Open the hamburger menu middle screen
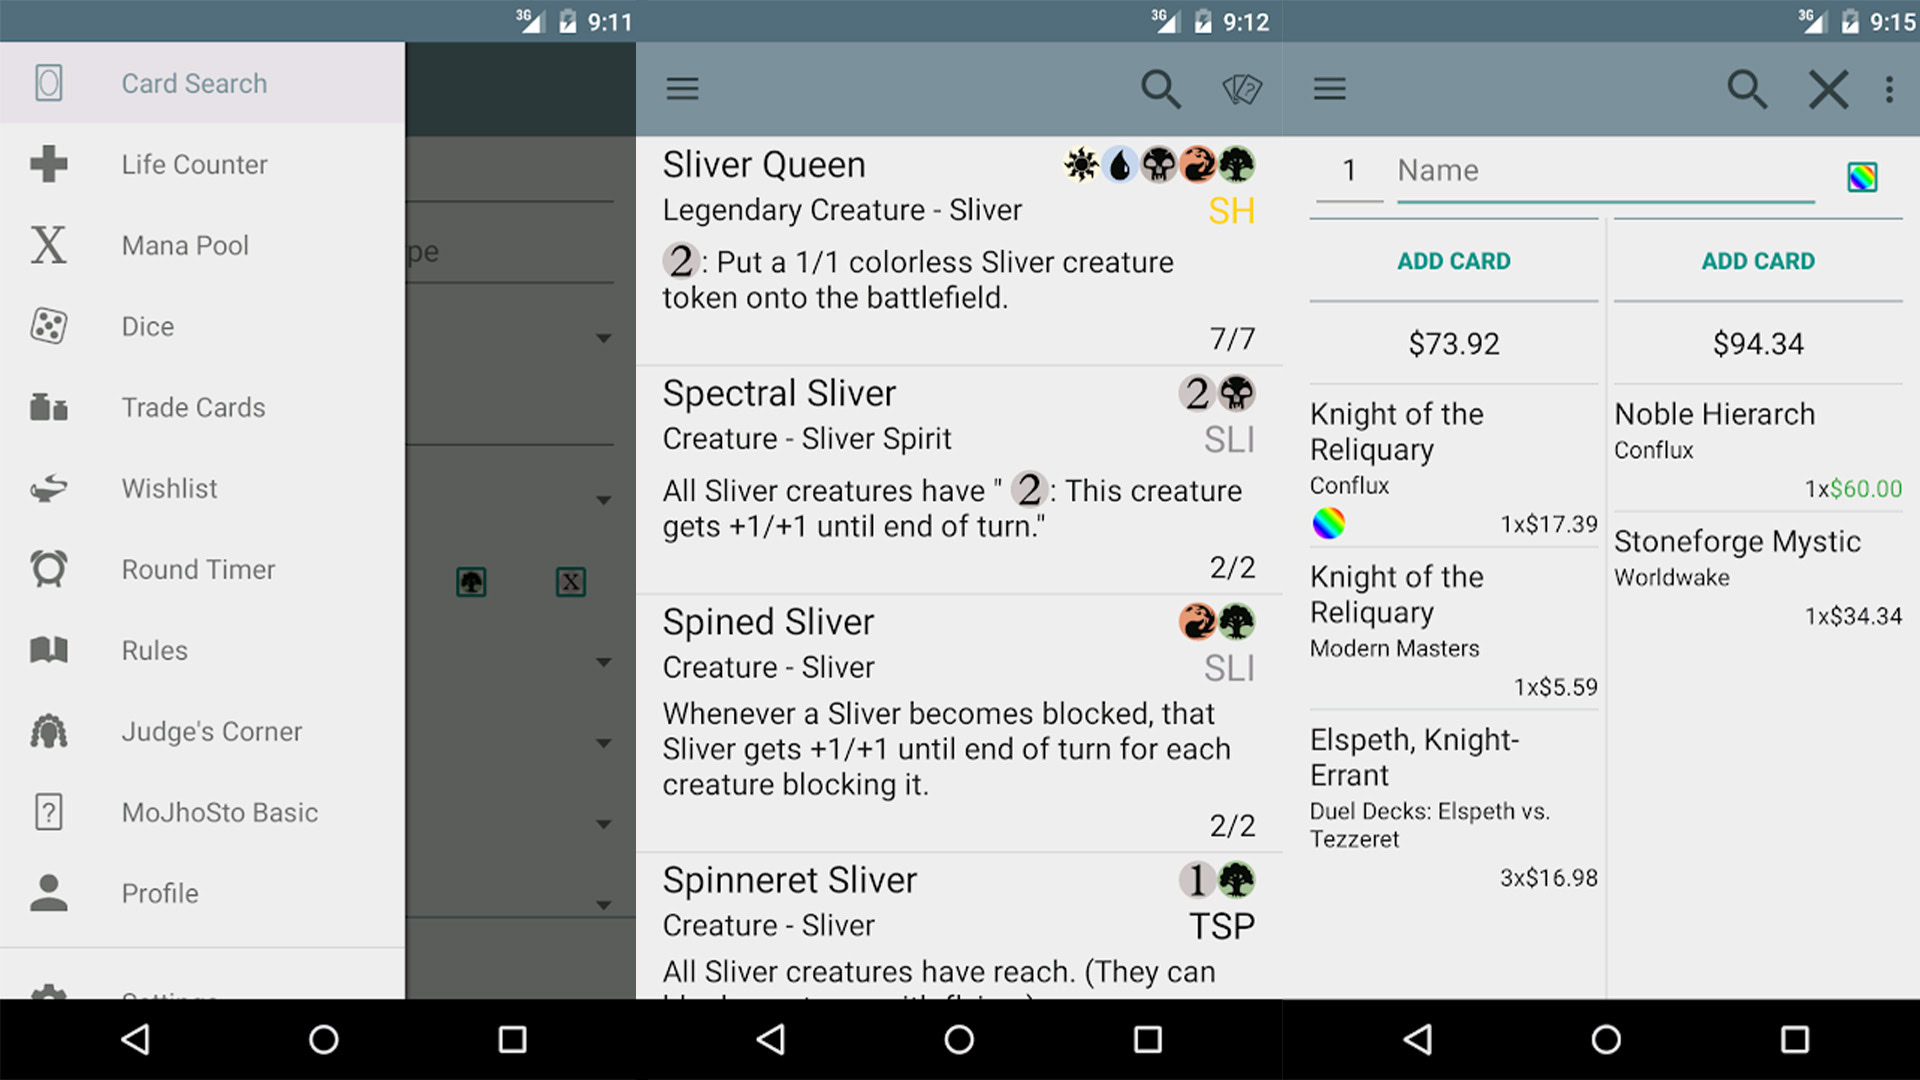Image resolution: width=1920 pixels, height=1080 pixels. (x=682, y=88)
